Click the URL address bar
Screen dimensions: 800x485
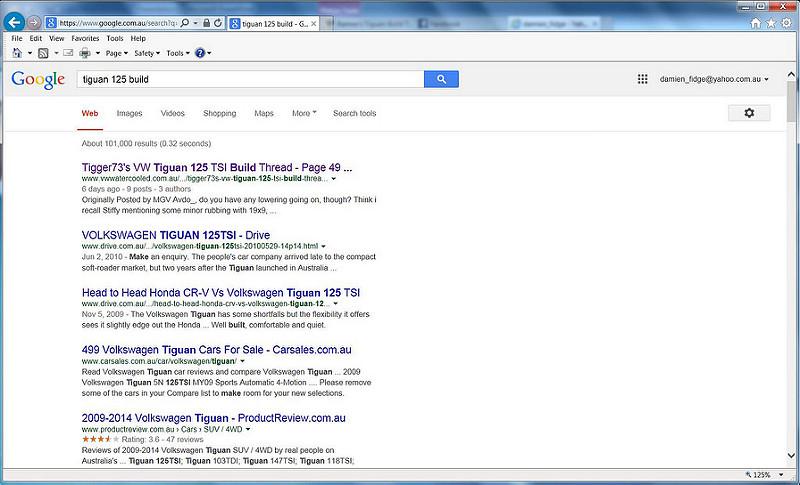coord(117,23)
